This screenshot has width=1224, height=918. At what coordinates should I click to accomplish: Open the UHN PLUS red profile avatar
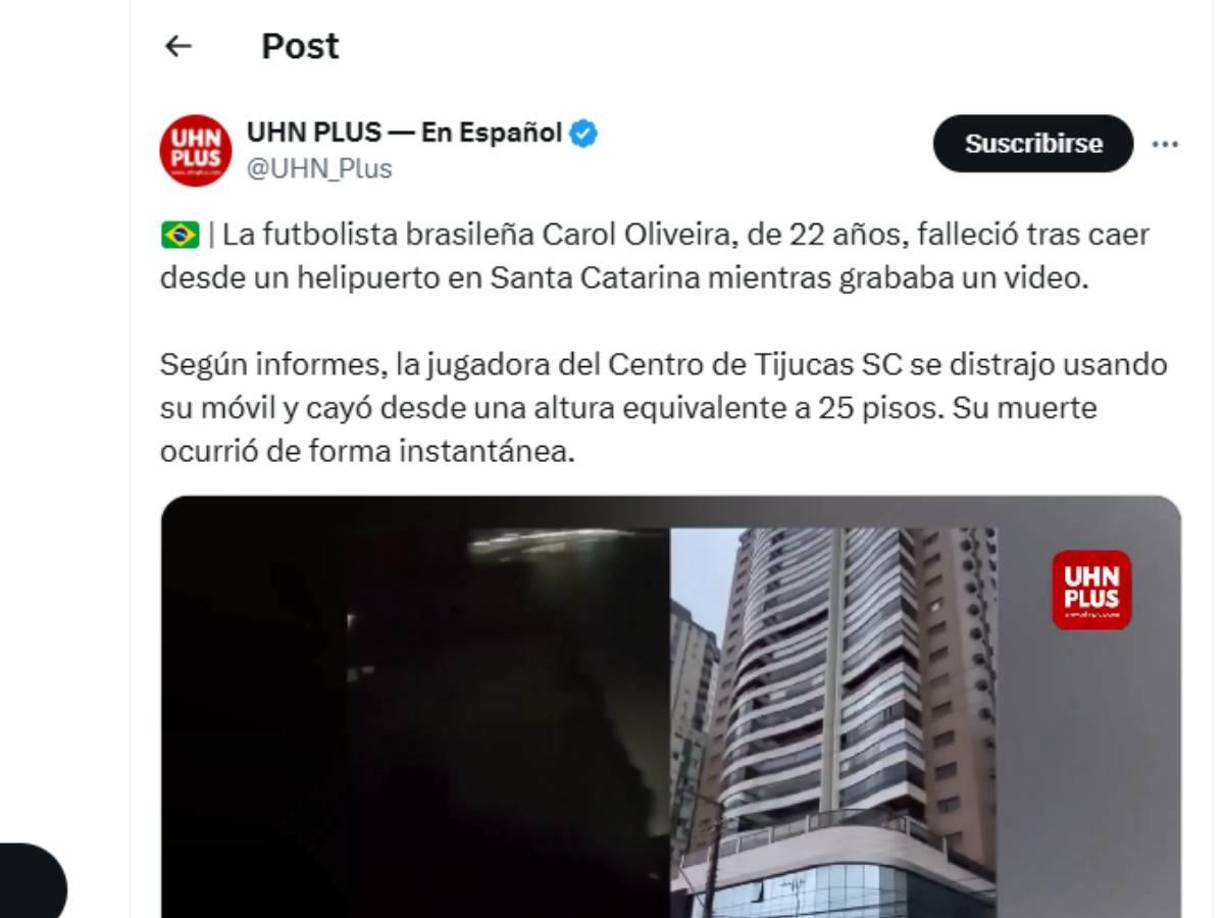(x=196, y=150)
